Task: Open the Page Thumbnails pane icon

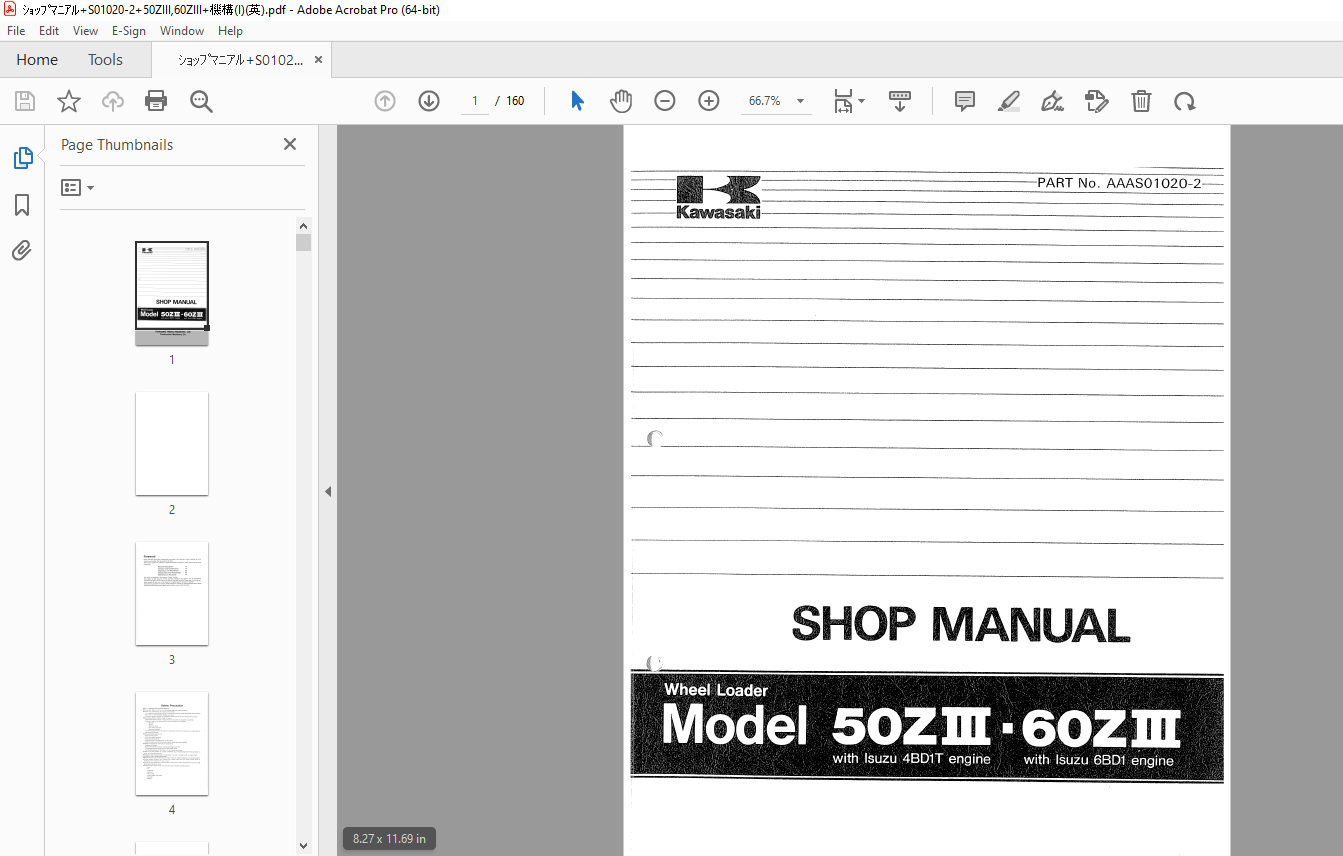Action: [x=22, y=158]
